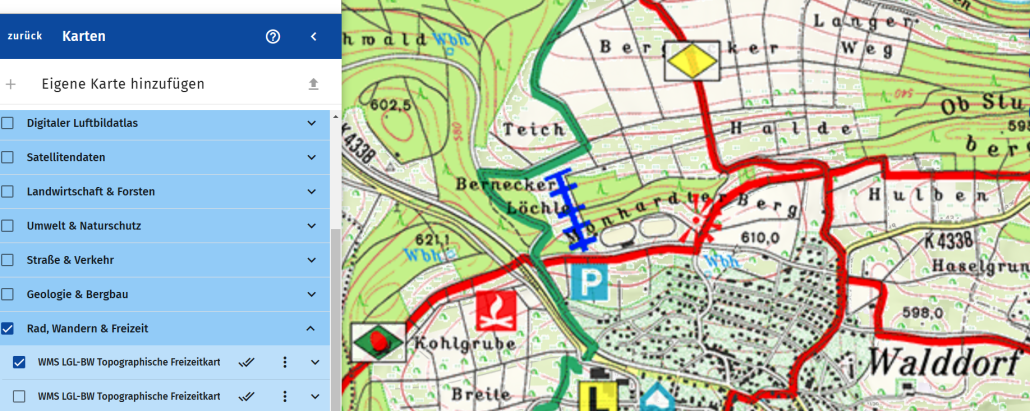Viewport: 1030px width, 411px height.
Task: Open the help question mark icon
Action: coord(273,37)
